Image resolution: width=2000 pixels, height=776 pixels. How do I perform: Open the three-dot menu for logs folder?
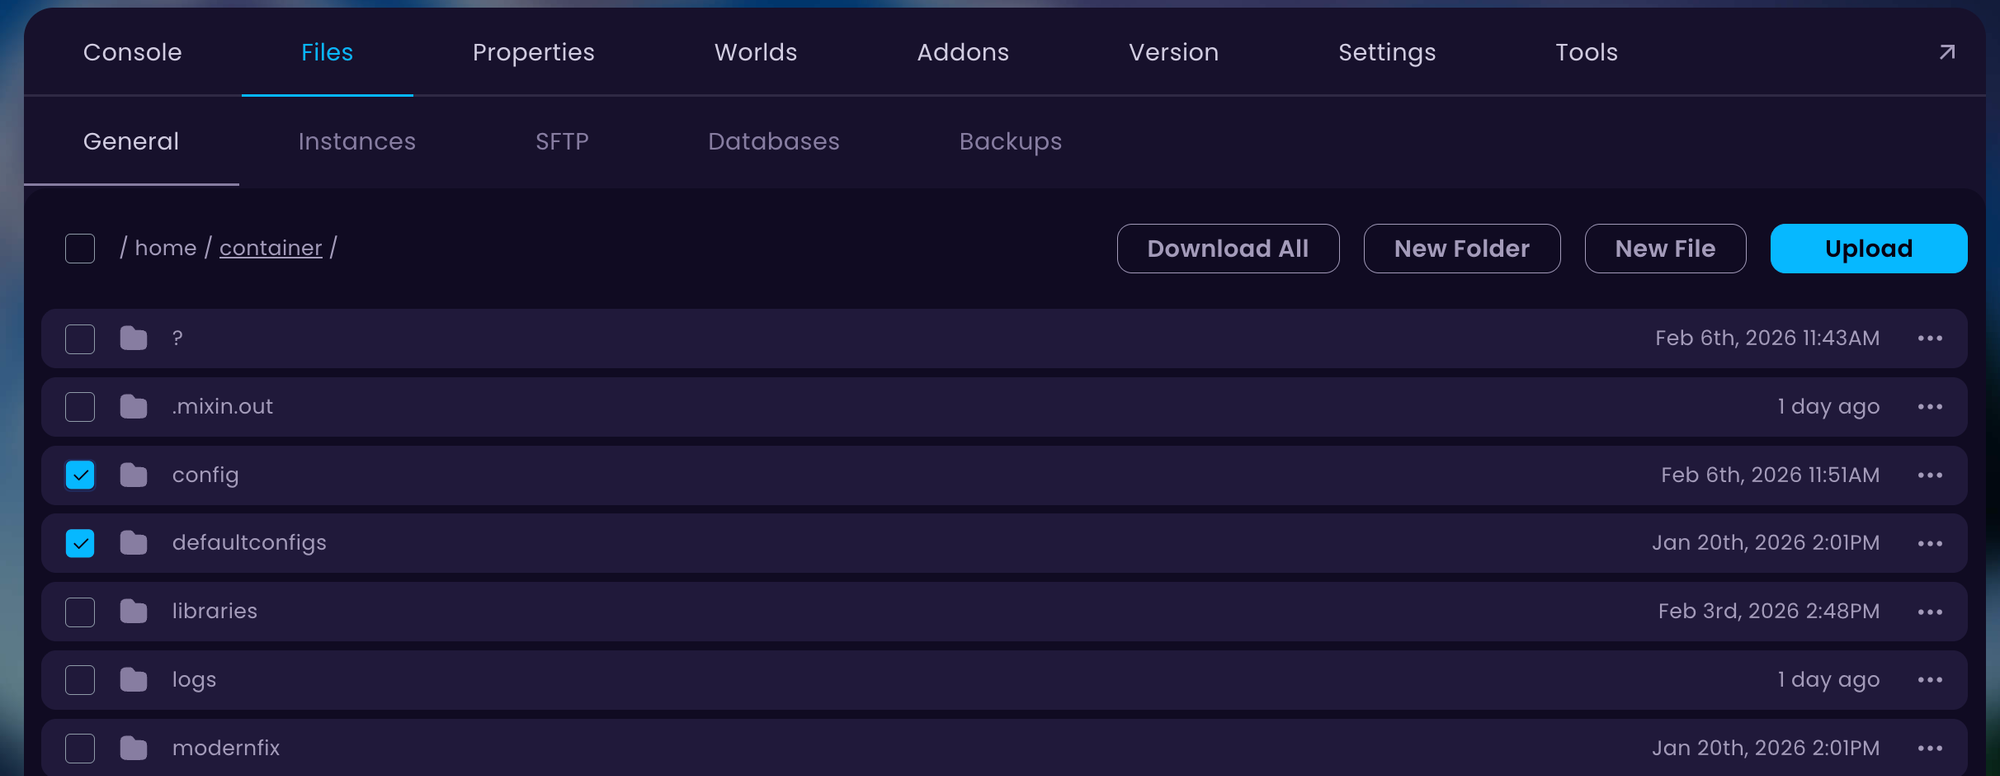1930,680
